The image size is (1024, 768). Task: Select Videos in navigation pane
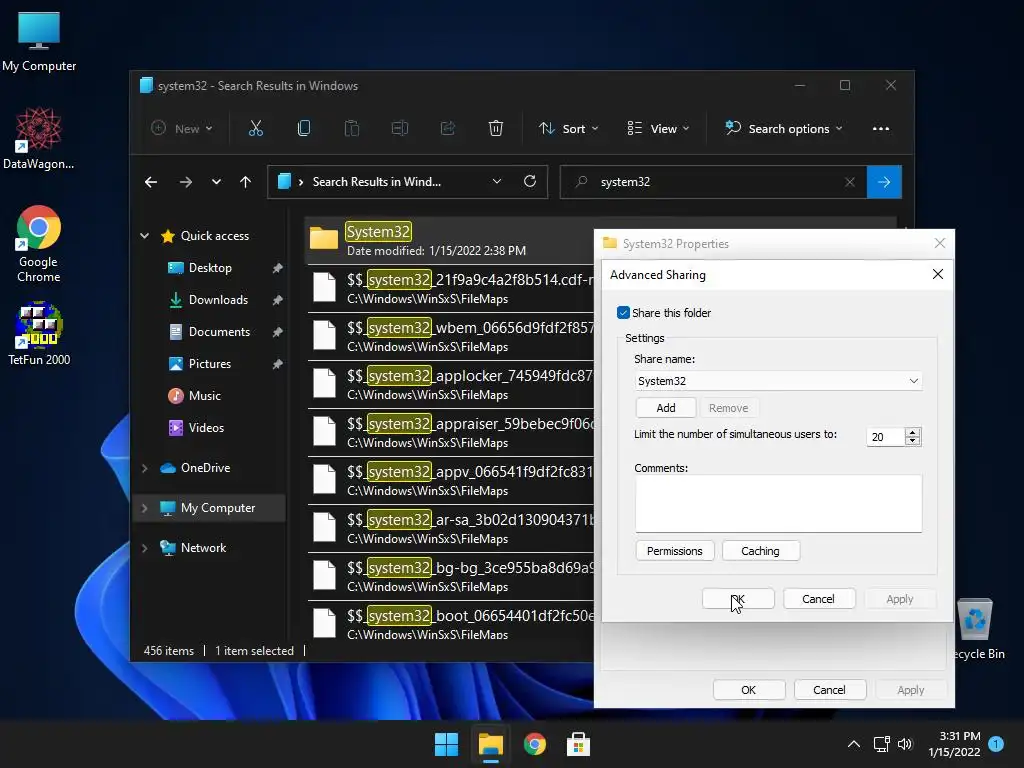206,428
